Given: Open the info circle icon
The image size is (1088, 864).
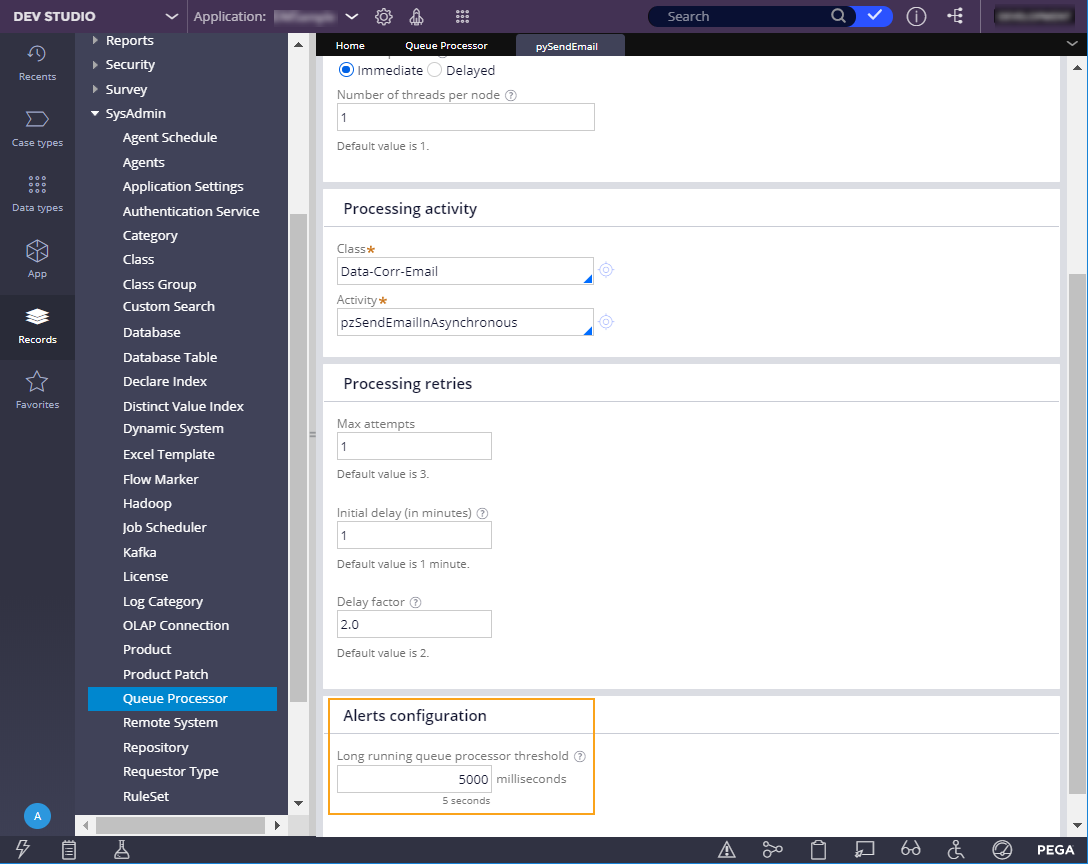Looking at the screenshot, I should (x=916, y=17).
